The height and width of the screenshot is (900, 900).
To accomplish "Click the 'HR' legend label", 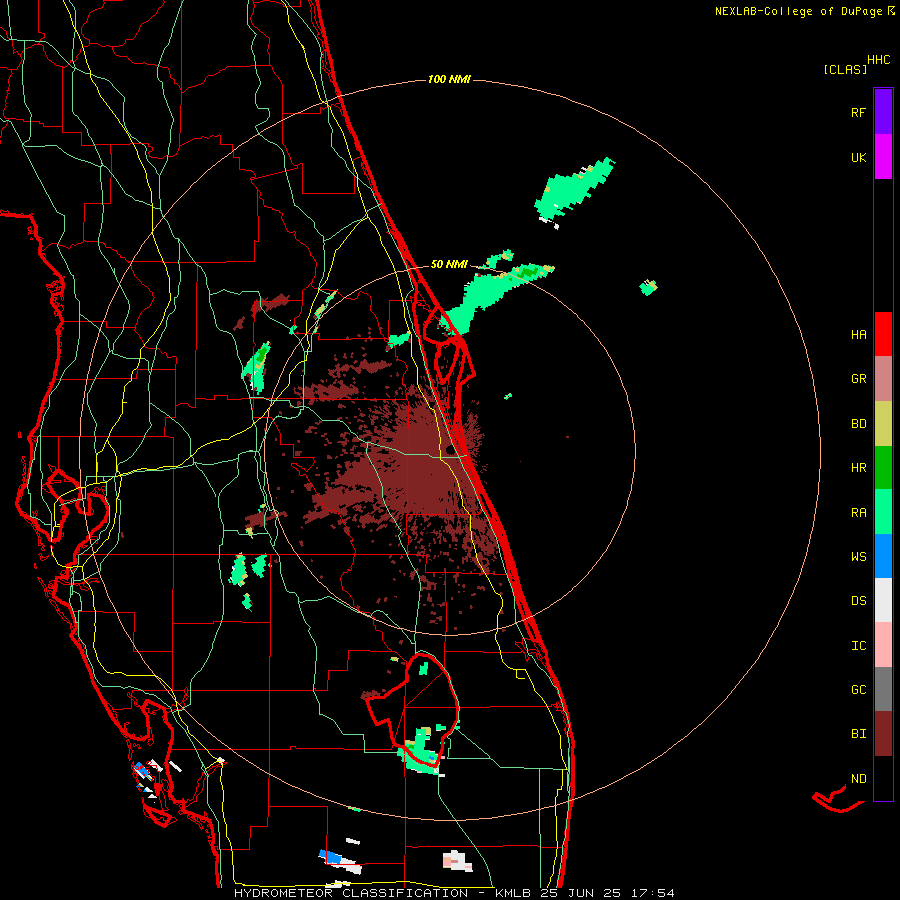I will tap(858, 468).
